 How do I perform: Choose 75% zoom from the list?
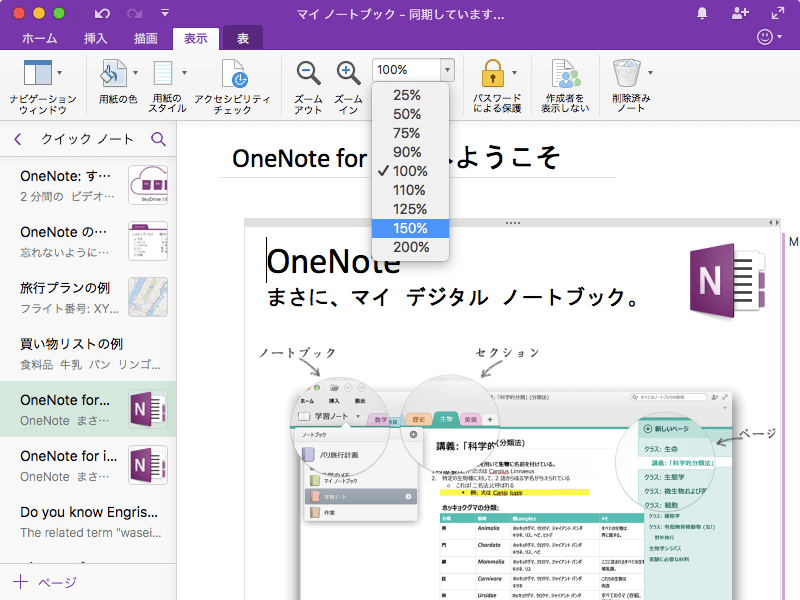click(x=410, y=133)
